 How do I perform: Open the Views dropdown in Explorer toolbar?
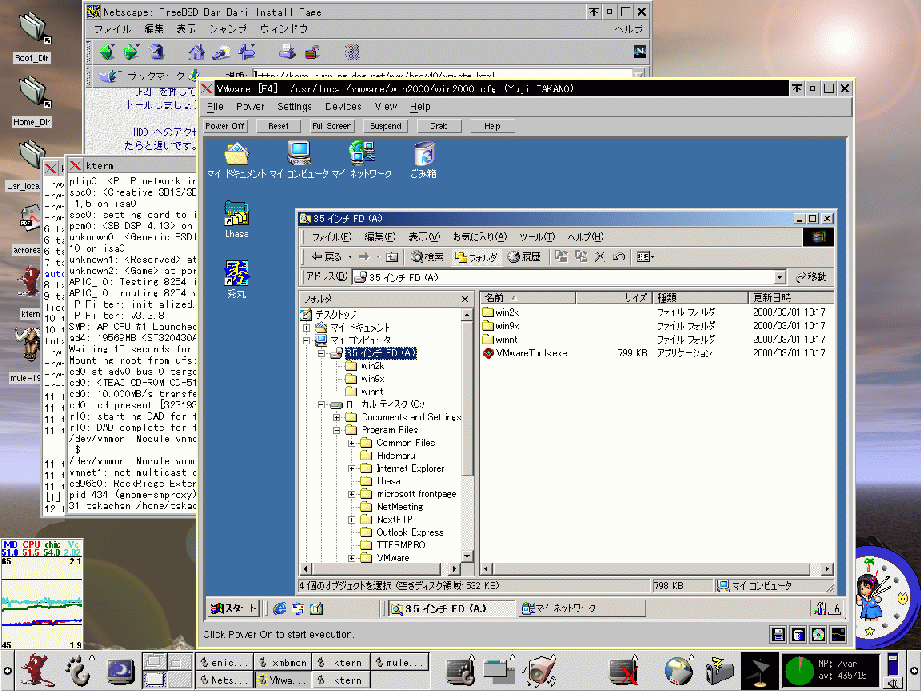[x=645, y=257]
